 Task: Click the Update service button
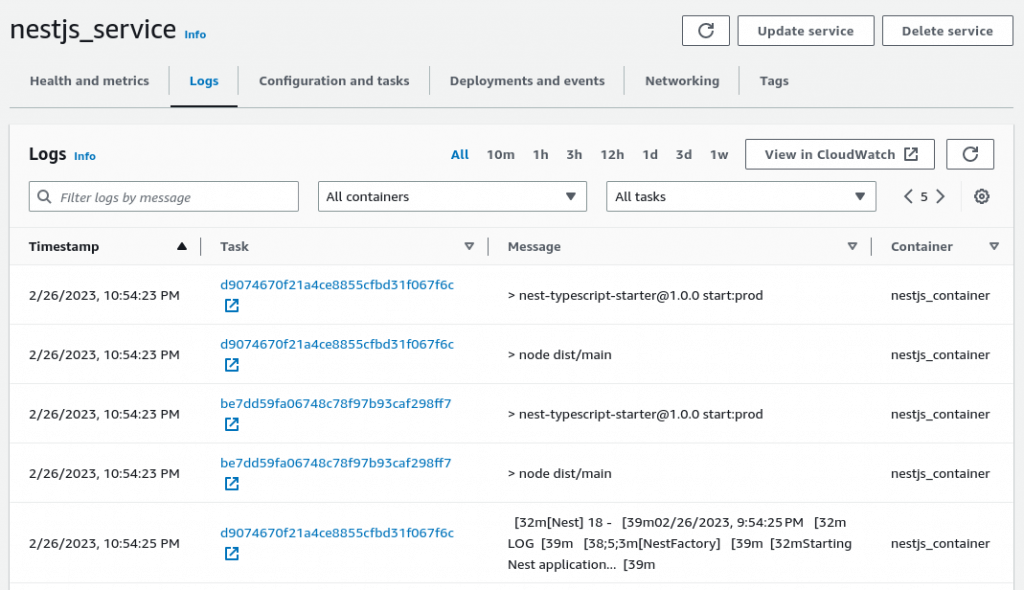[805, 30]
